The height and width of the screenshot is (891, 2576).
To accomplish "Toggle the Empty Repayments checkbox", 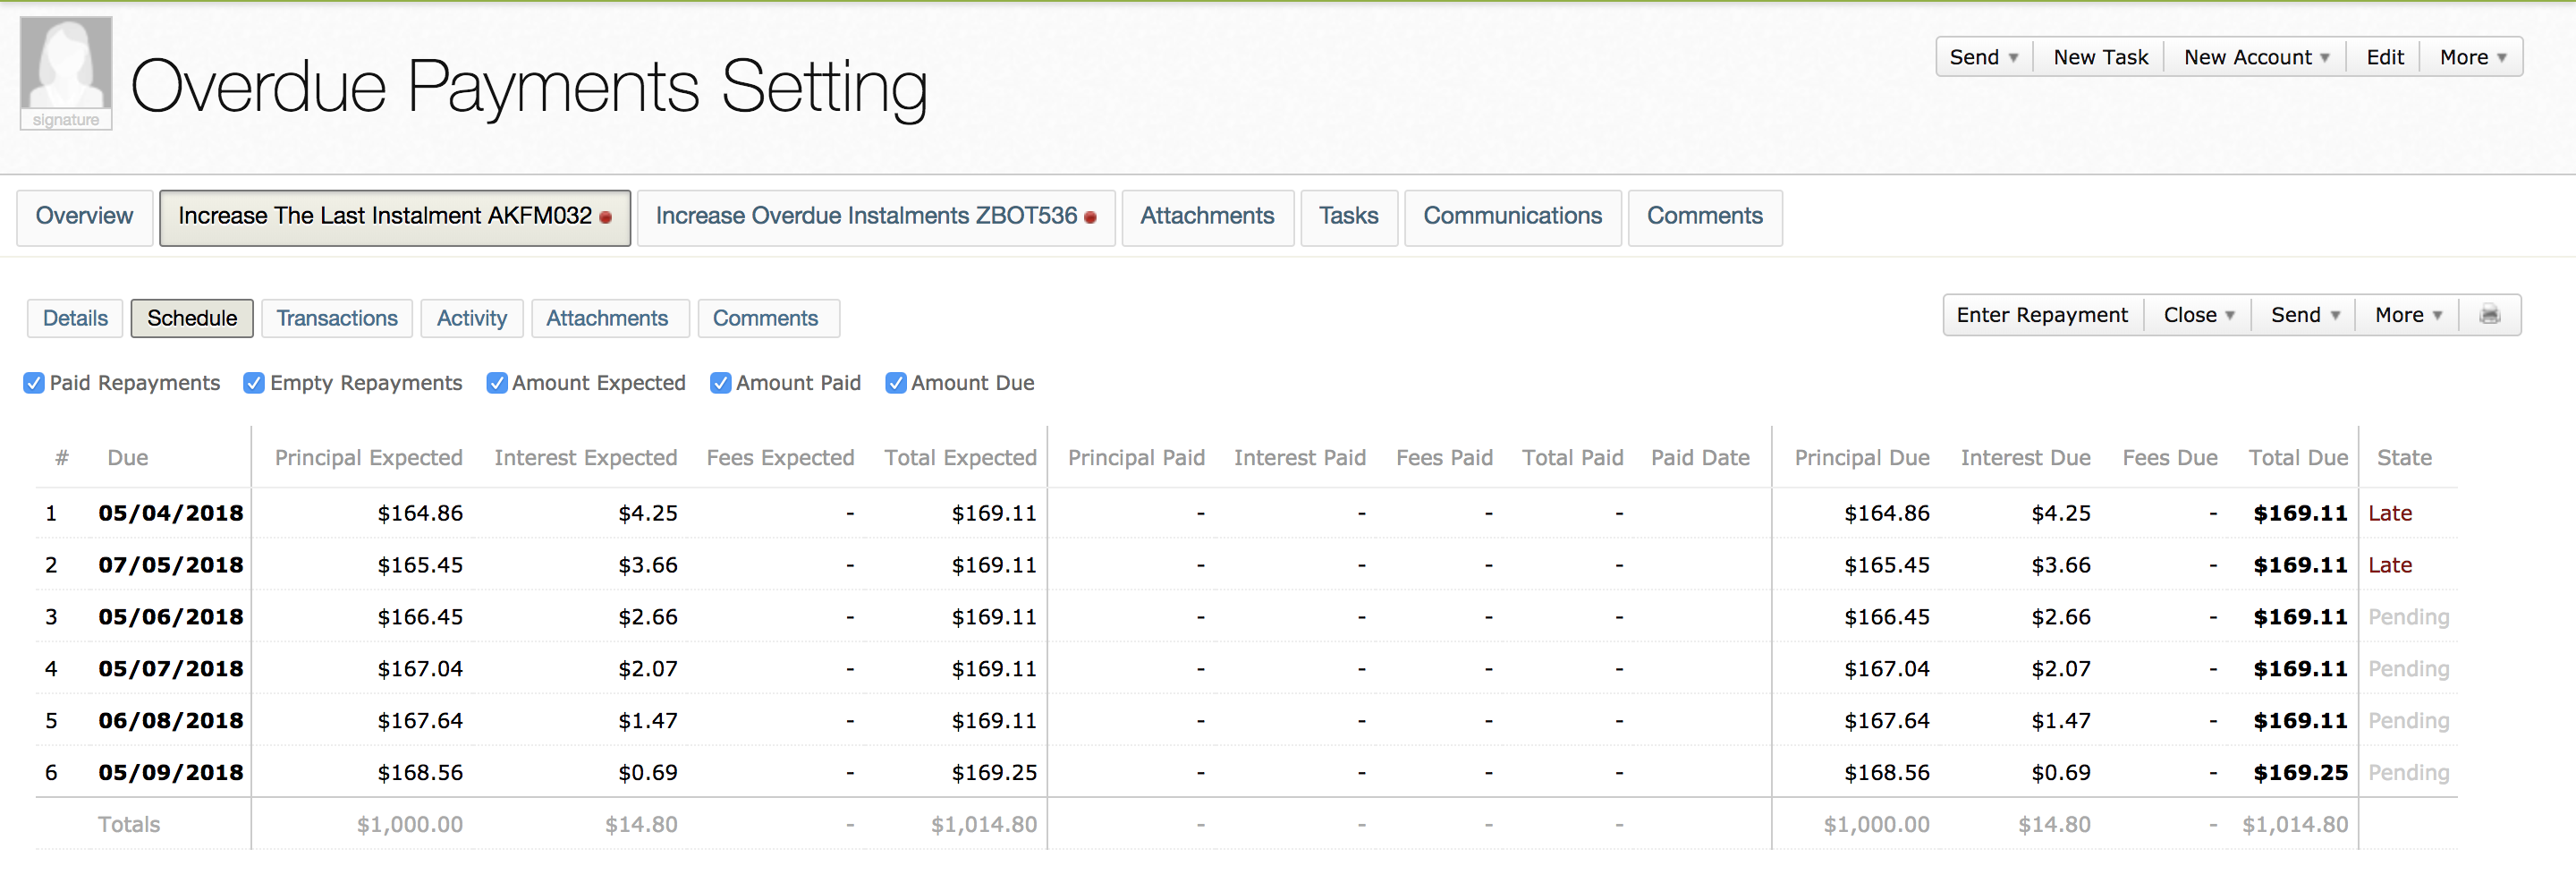I will (x=254, y=383).
